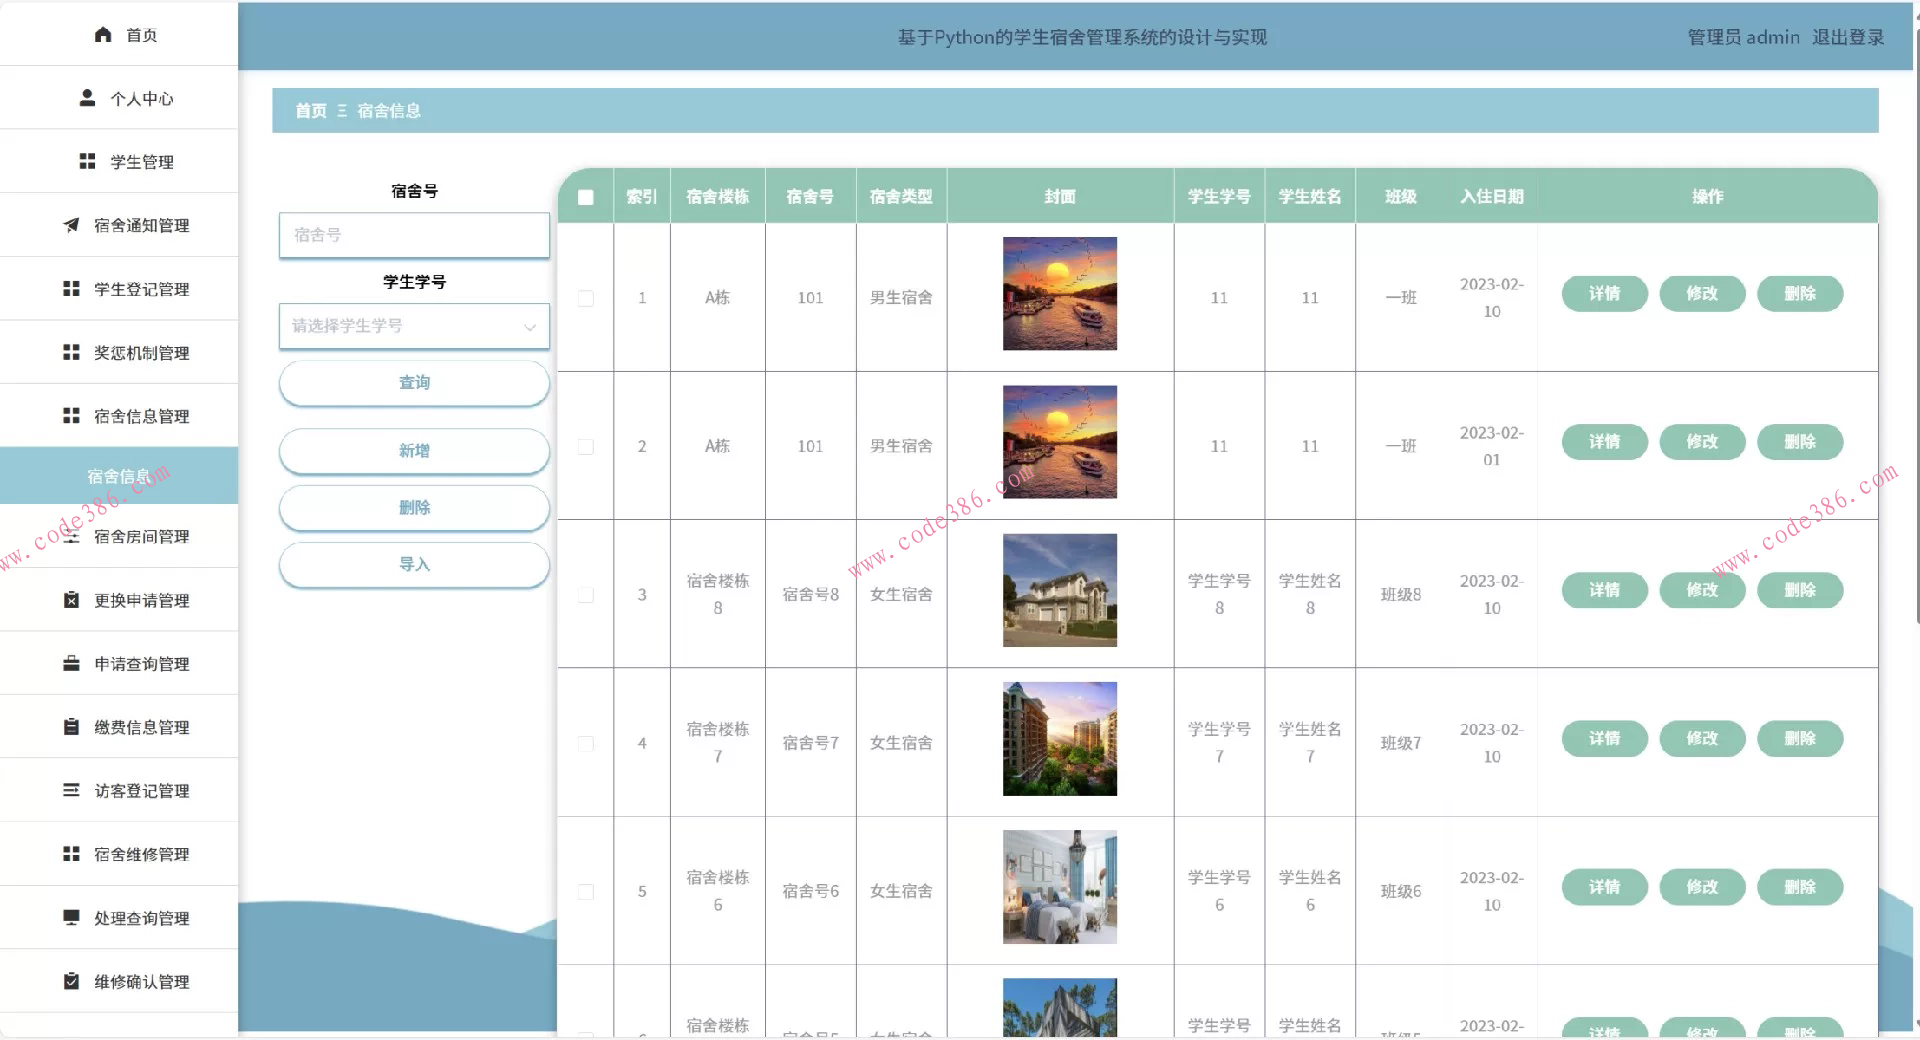Click the clipboard icon beside 缴费信息管理
Viewport: 1920px width, 1040px height.
click(71, 727)
